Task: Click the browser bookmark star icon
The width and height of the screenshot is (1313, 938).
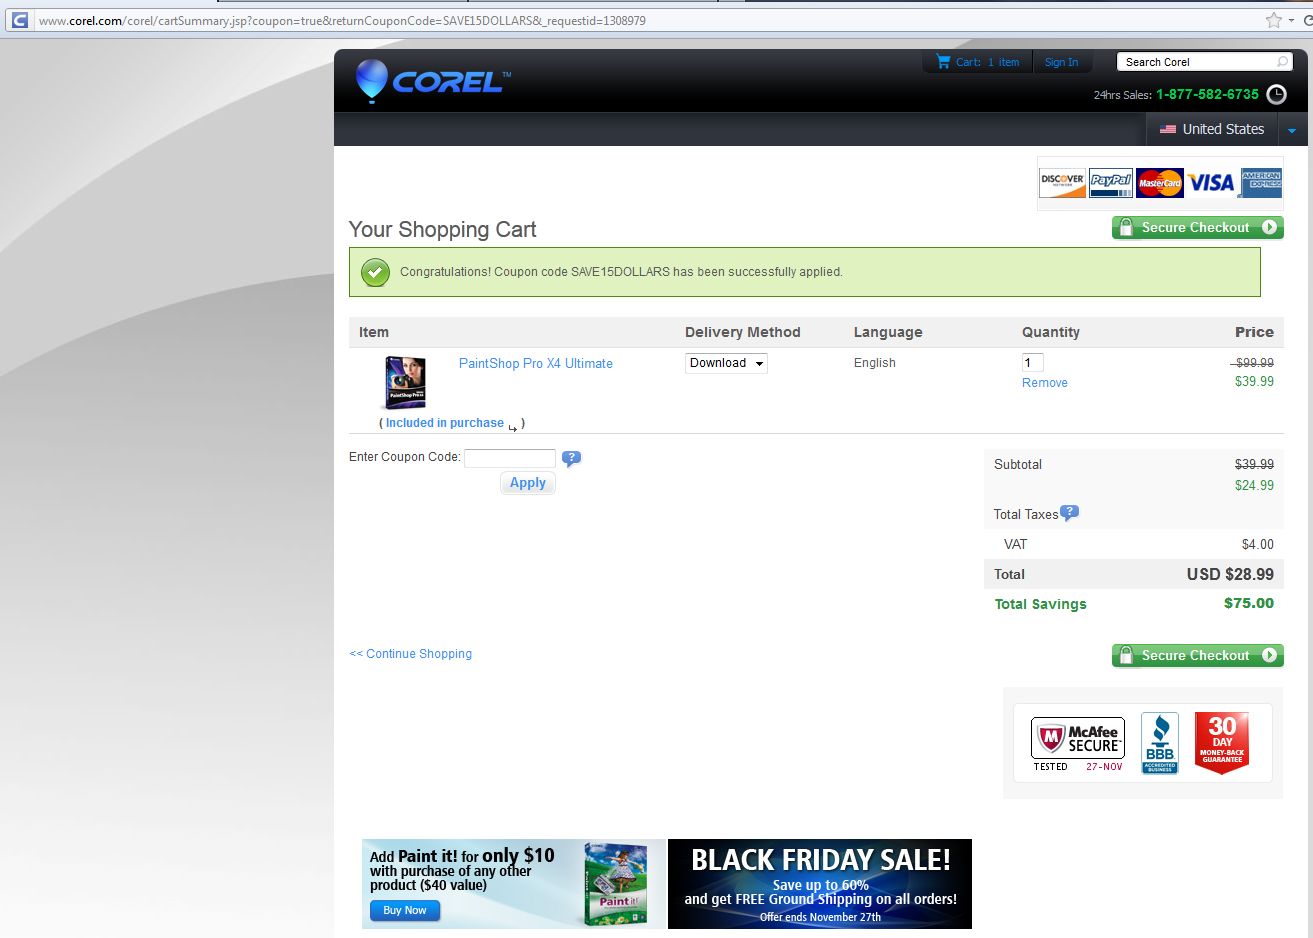Action: tap(1273, 20)
